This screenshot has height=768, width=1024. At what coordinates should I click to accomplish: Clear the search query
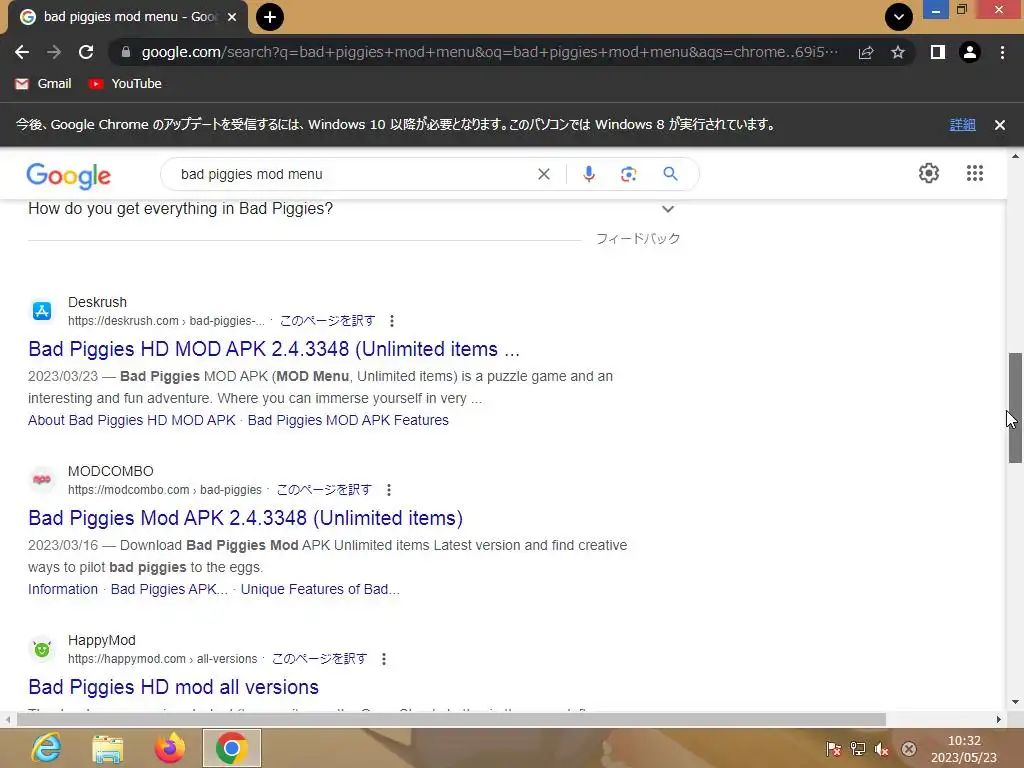click(544, 174)
